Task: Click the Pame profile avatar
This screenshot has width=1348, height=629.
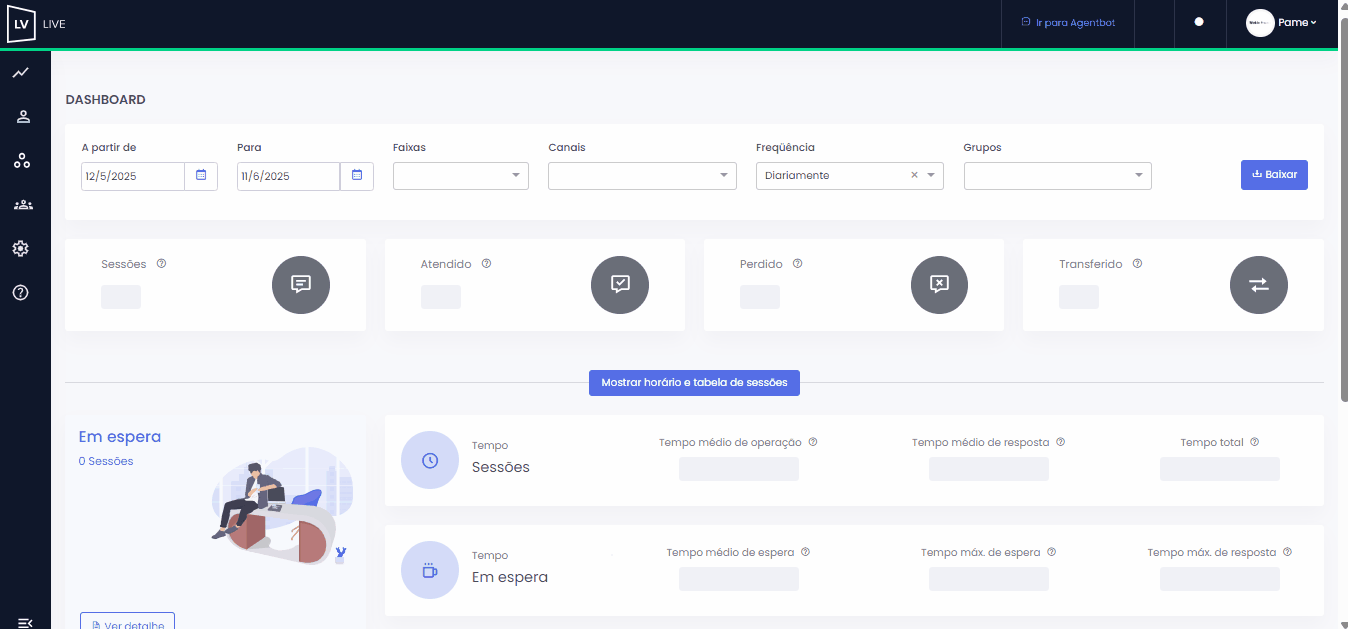Action: point(1260,22)
